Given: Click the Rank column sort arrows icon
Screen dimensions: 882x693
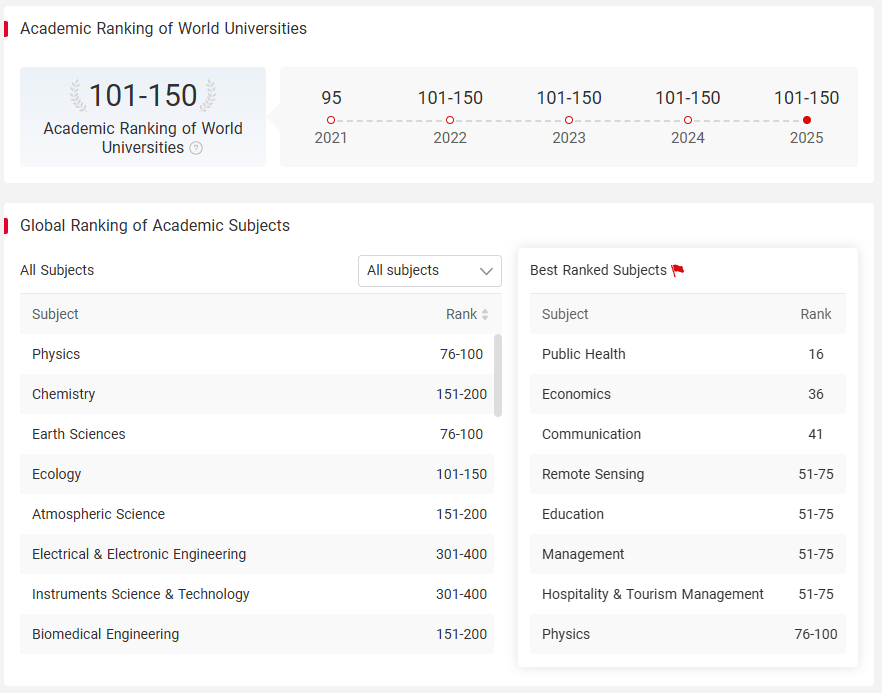Looking at the screenshot, I should pos(485,314).
